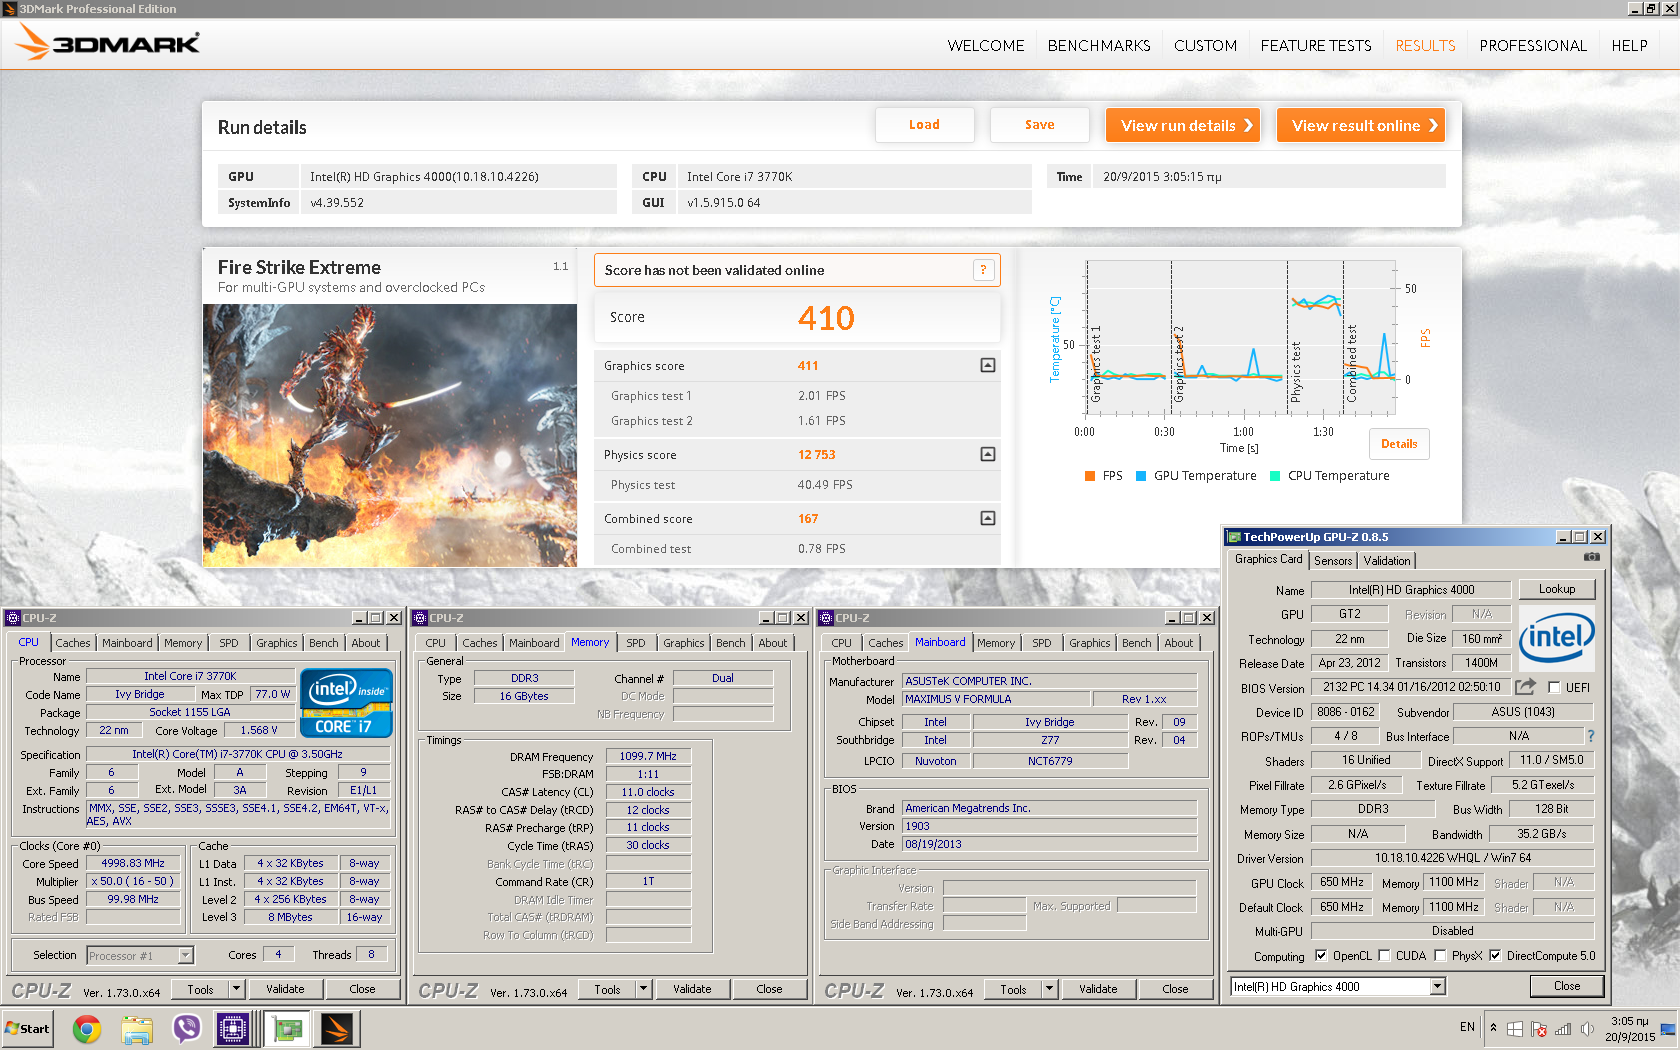The image size is (1680, 1050).
Task: Click title icon of CPU-Z Mainboard window
Action: (826, 618)
